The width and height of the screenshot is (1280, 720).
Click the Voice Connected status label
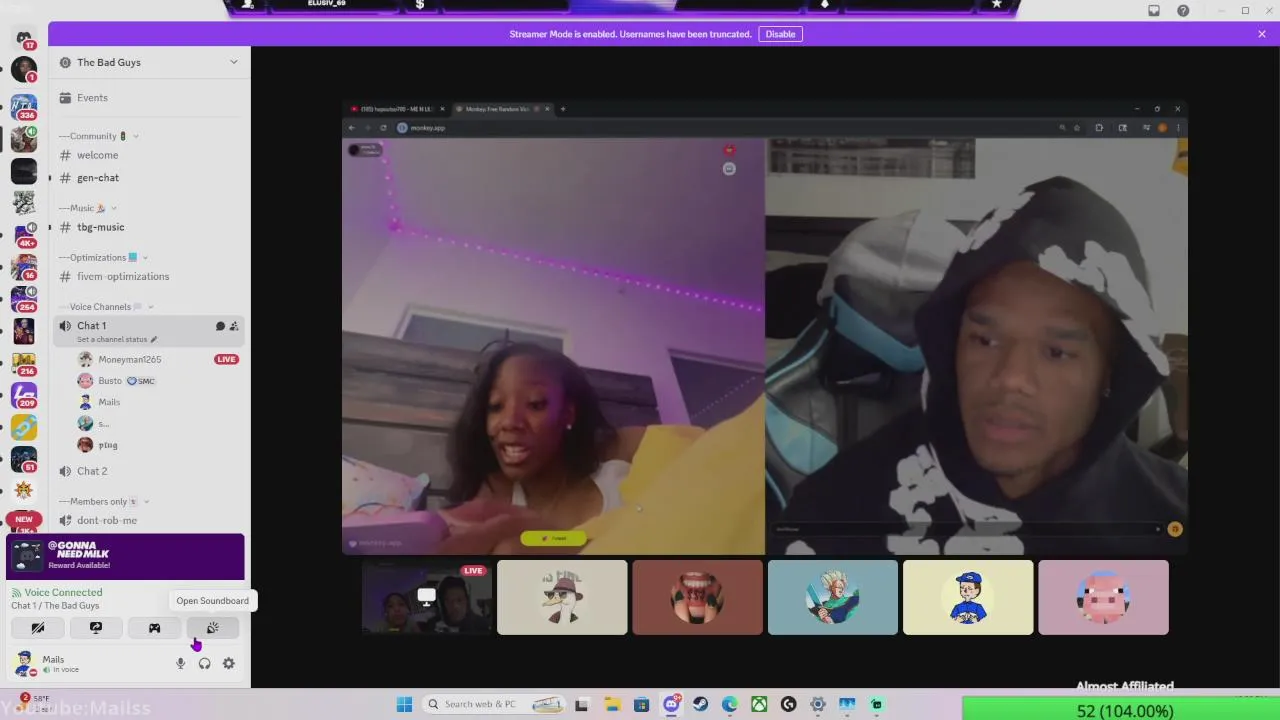(x=63, y=592)
